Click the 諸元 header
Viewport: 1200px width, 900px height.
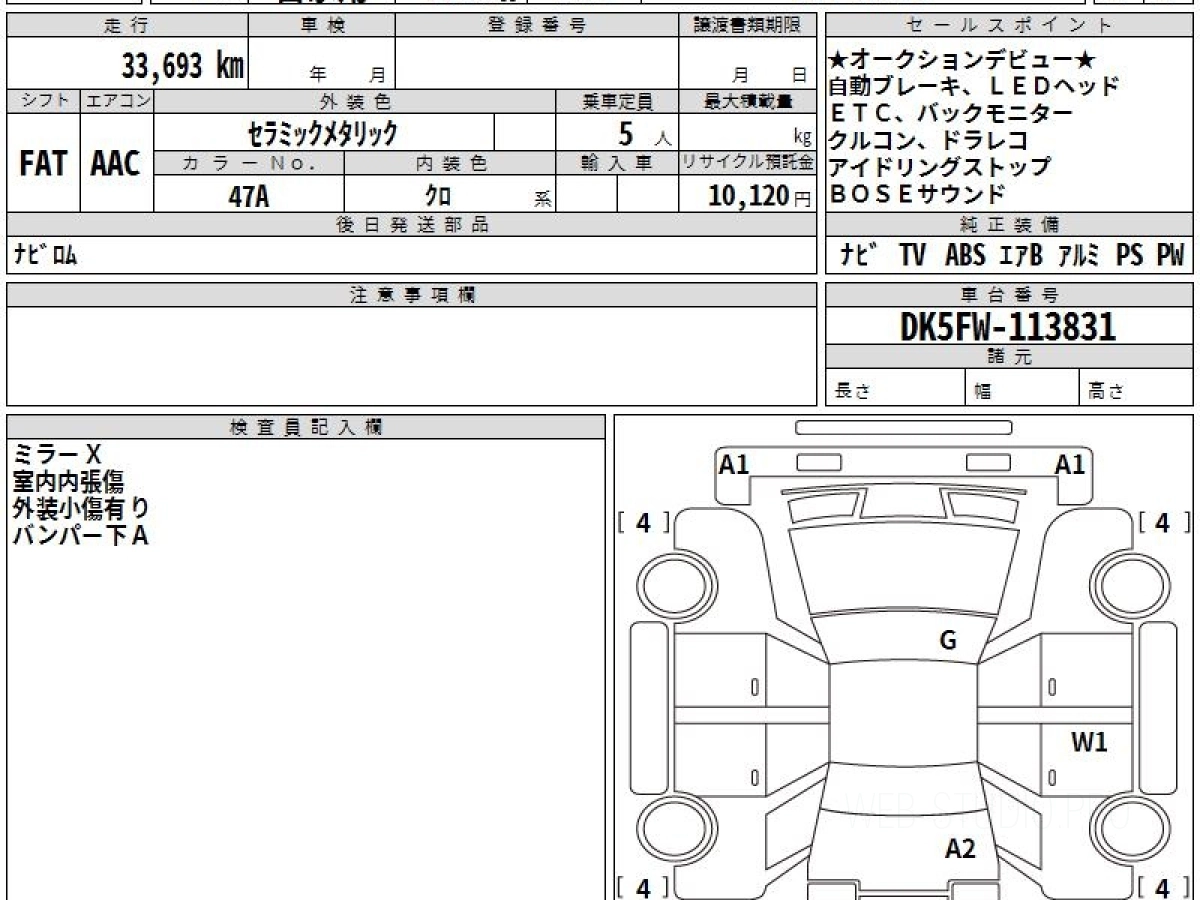(x=1010, y=358)
